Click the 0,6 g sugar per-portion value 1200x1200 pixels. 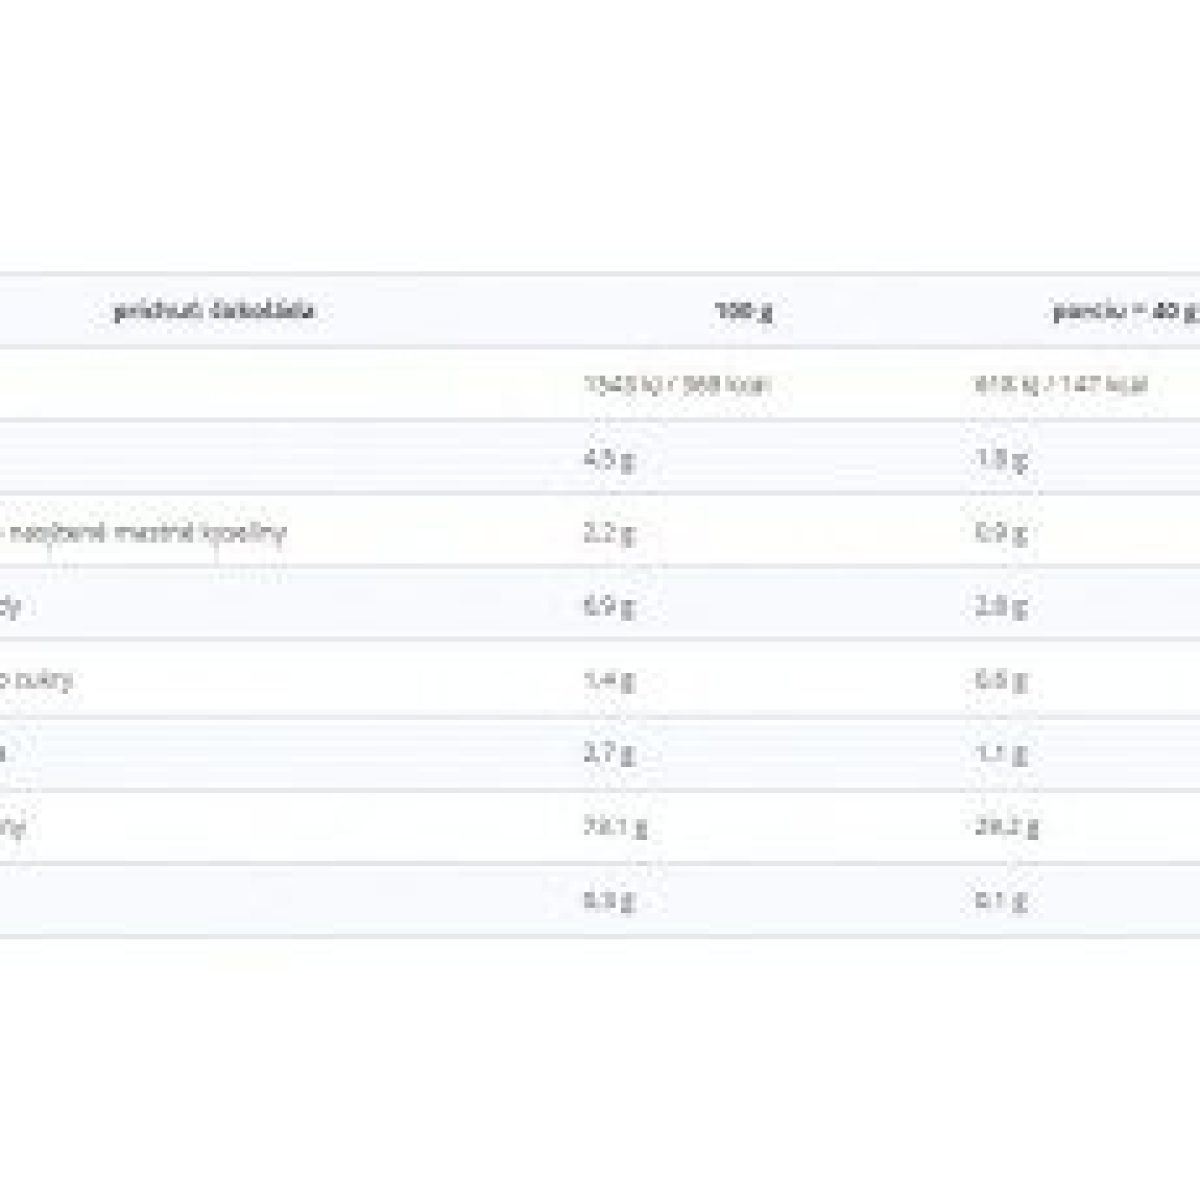[1000, 681]
